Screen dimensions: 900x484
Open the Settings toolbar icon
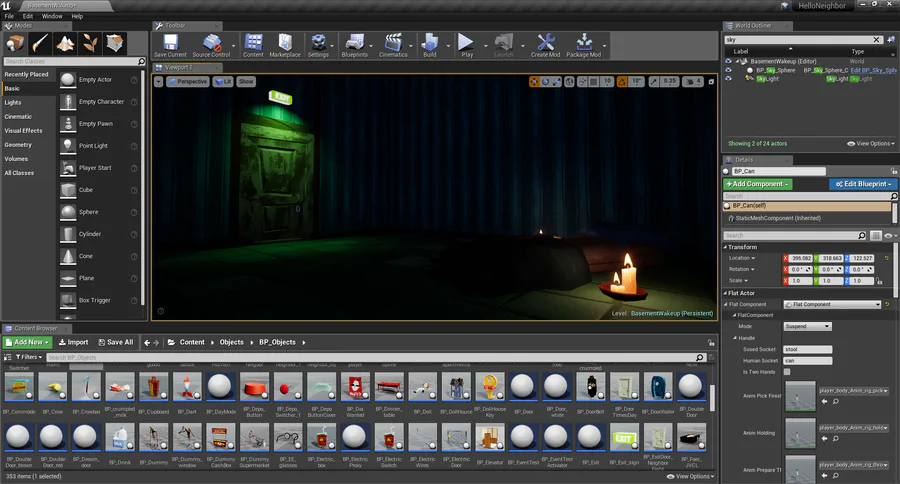[318, 45]
